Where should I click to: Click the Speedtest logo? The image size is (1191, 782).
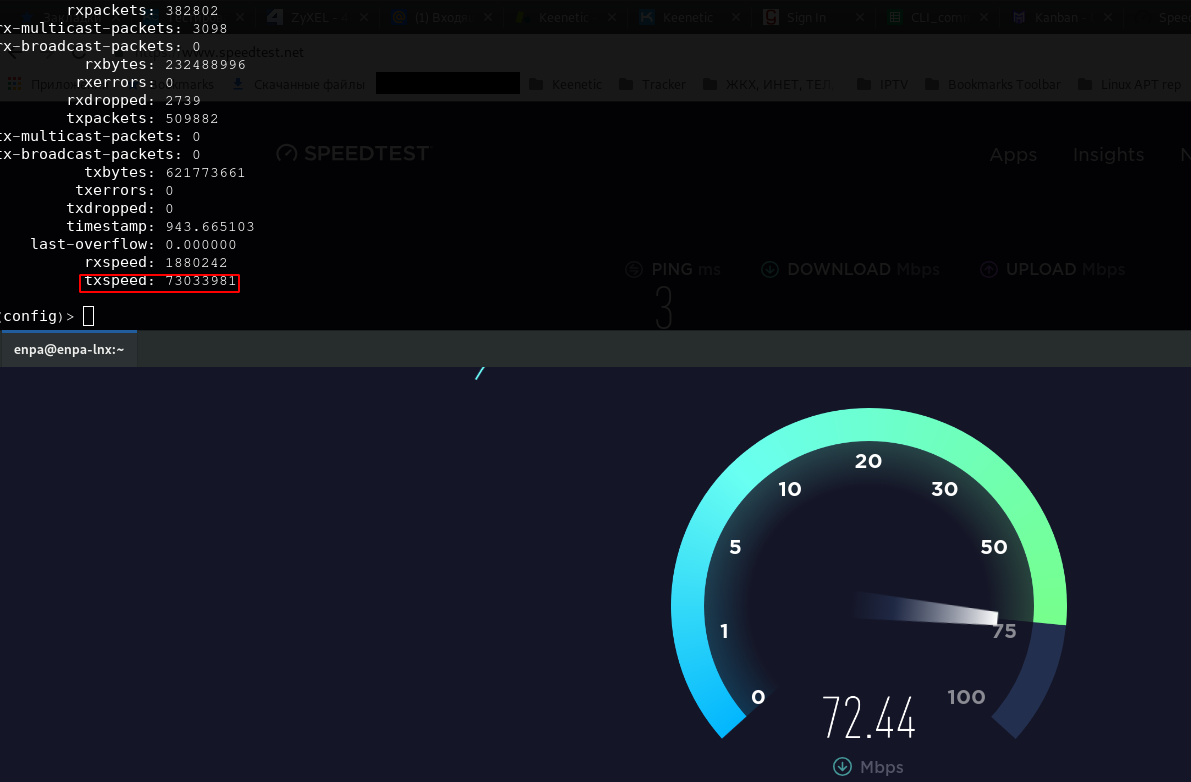353,153
